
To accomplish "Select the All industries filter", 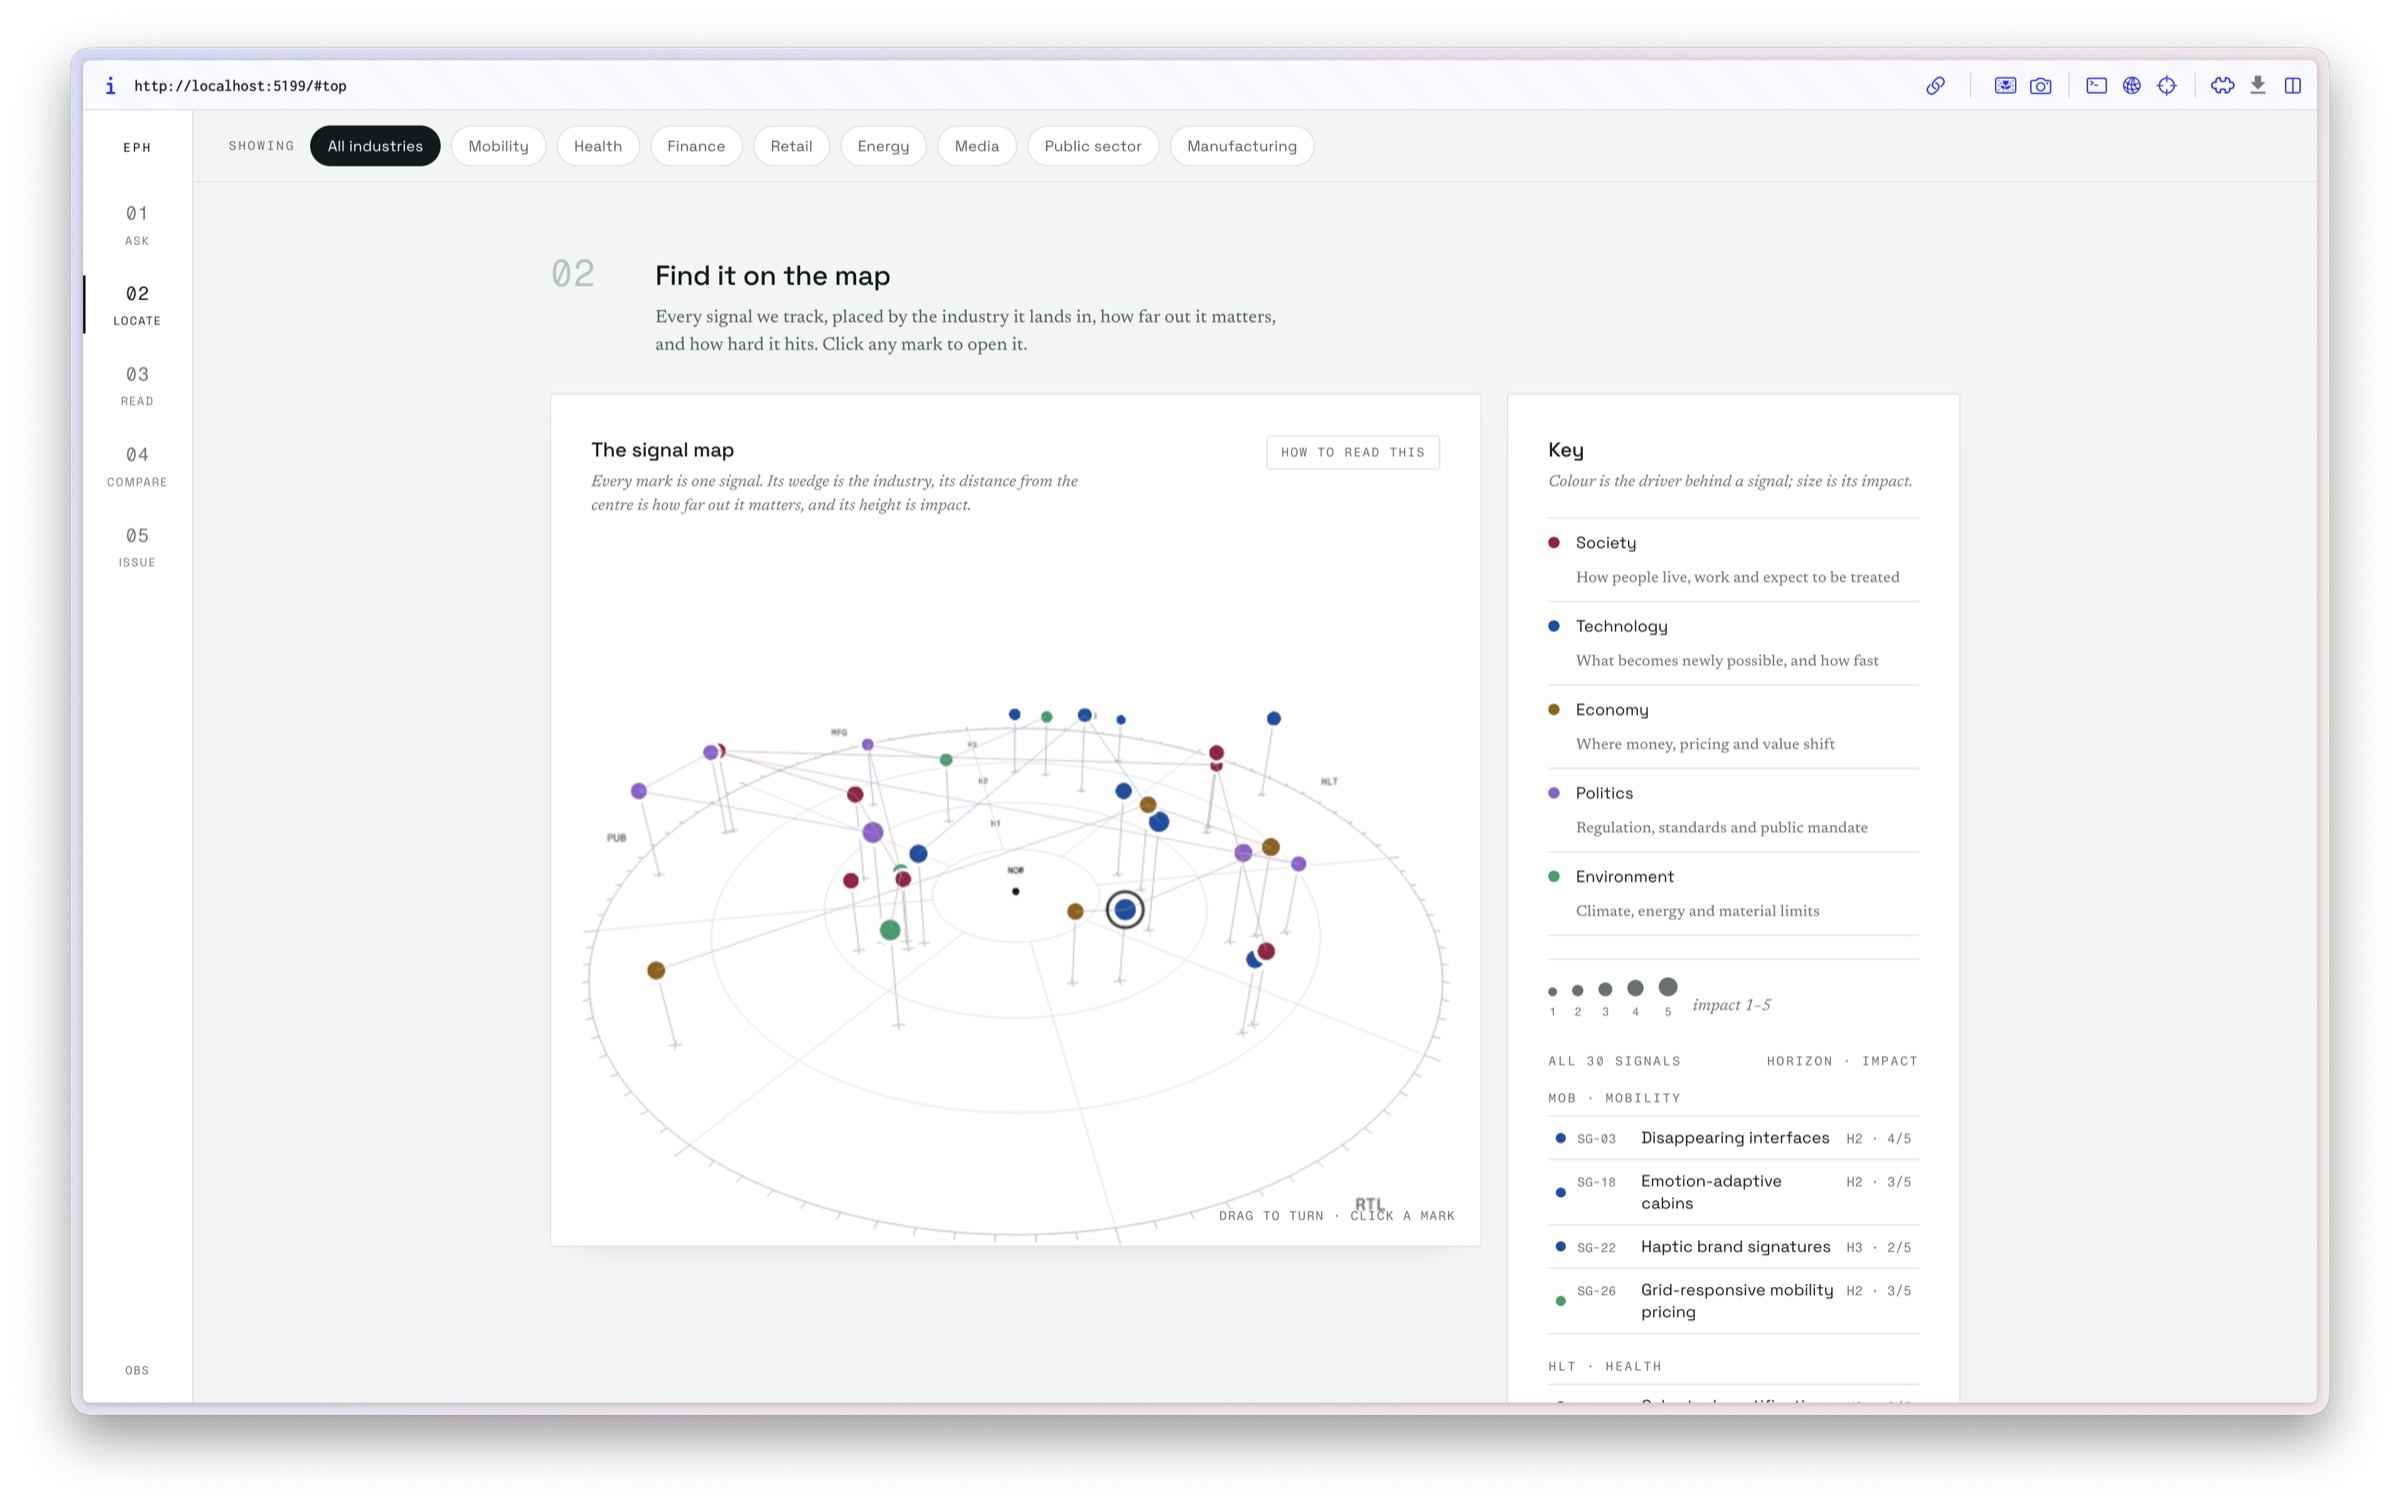I will (x=375, y=146).
